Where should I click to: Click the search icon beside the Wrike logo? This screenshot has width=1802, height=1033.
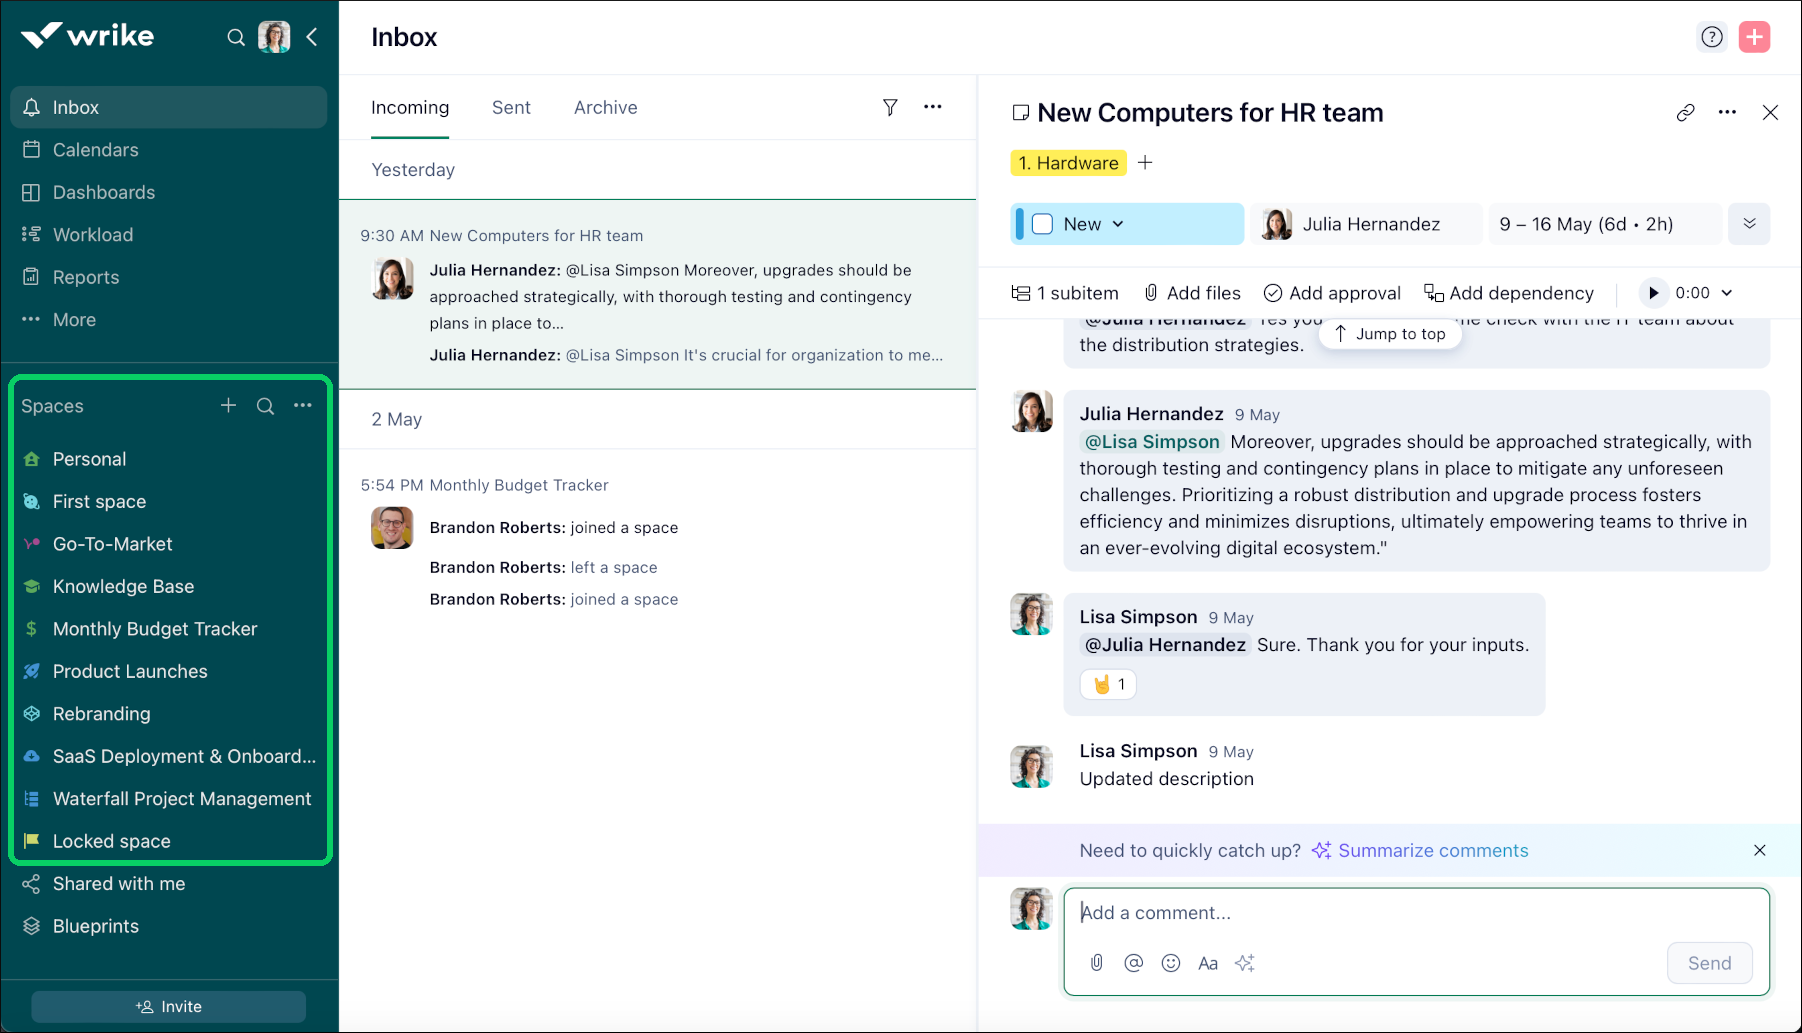coord(236,37)
